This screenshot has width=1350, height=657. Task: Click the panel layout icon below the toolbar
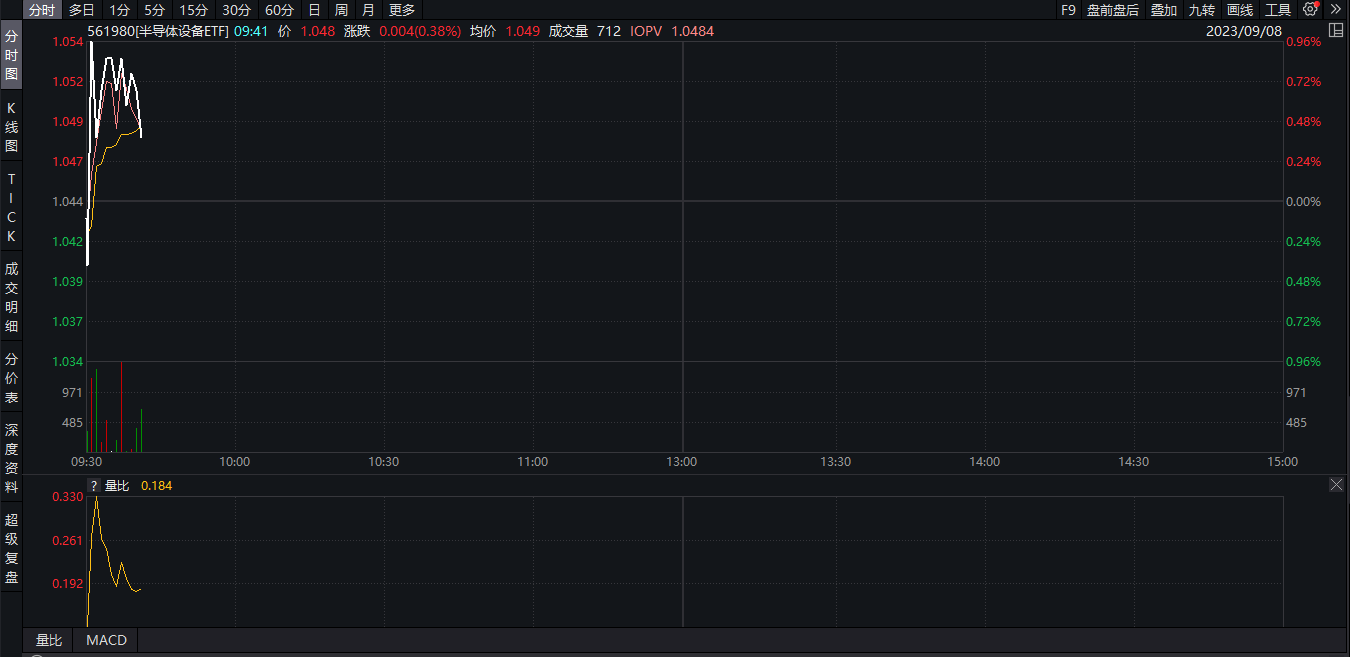coord(1337,31)
